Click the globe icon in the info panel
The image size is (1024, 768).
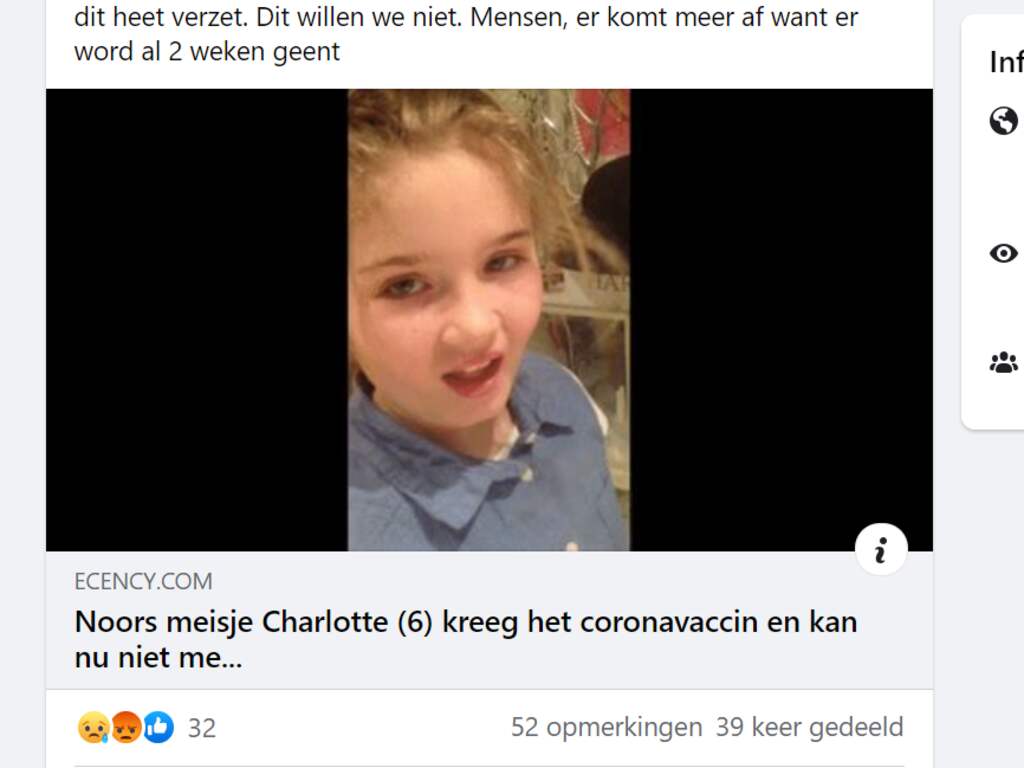coord(1003,121)
